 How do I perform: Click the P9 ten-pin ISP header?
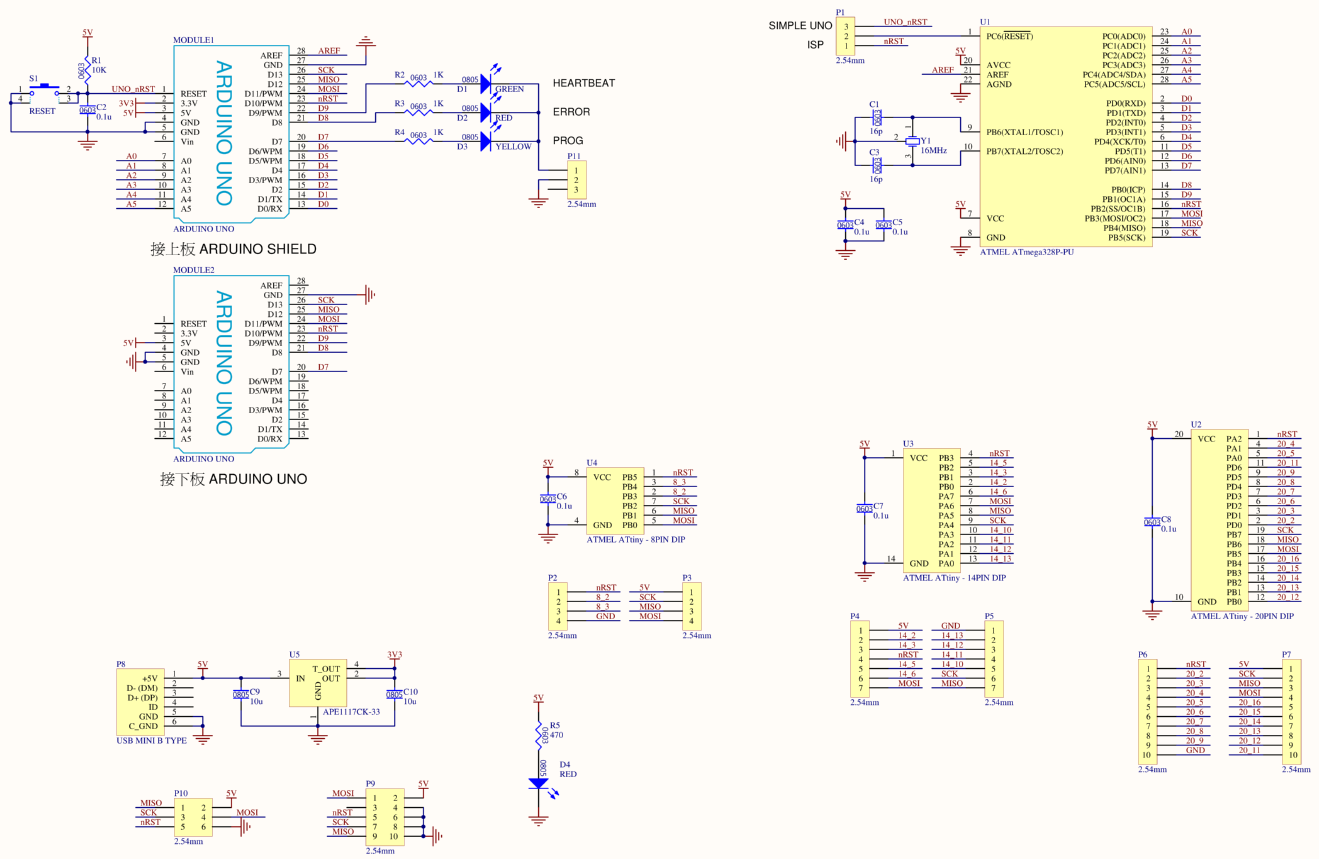click(x=385, y=818)
